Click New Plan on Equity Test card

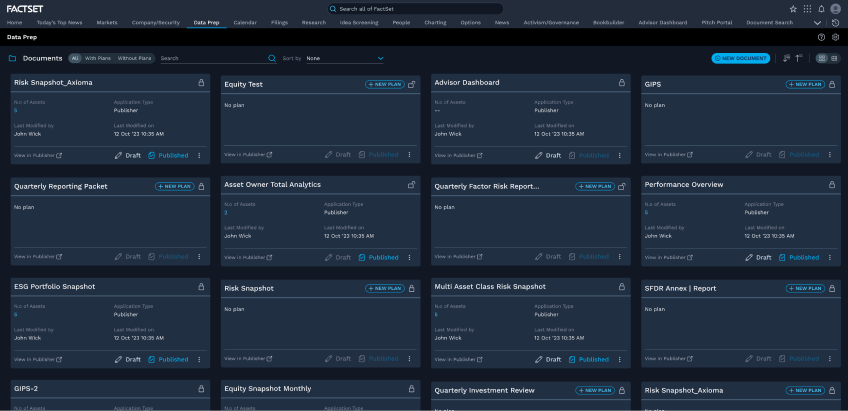(385, 84)
